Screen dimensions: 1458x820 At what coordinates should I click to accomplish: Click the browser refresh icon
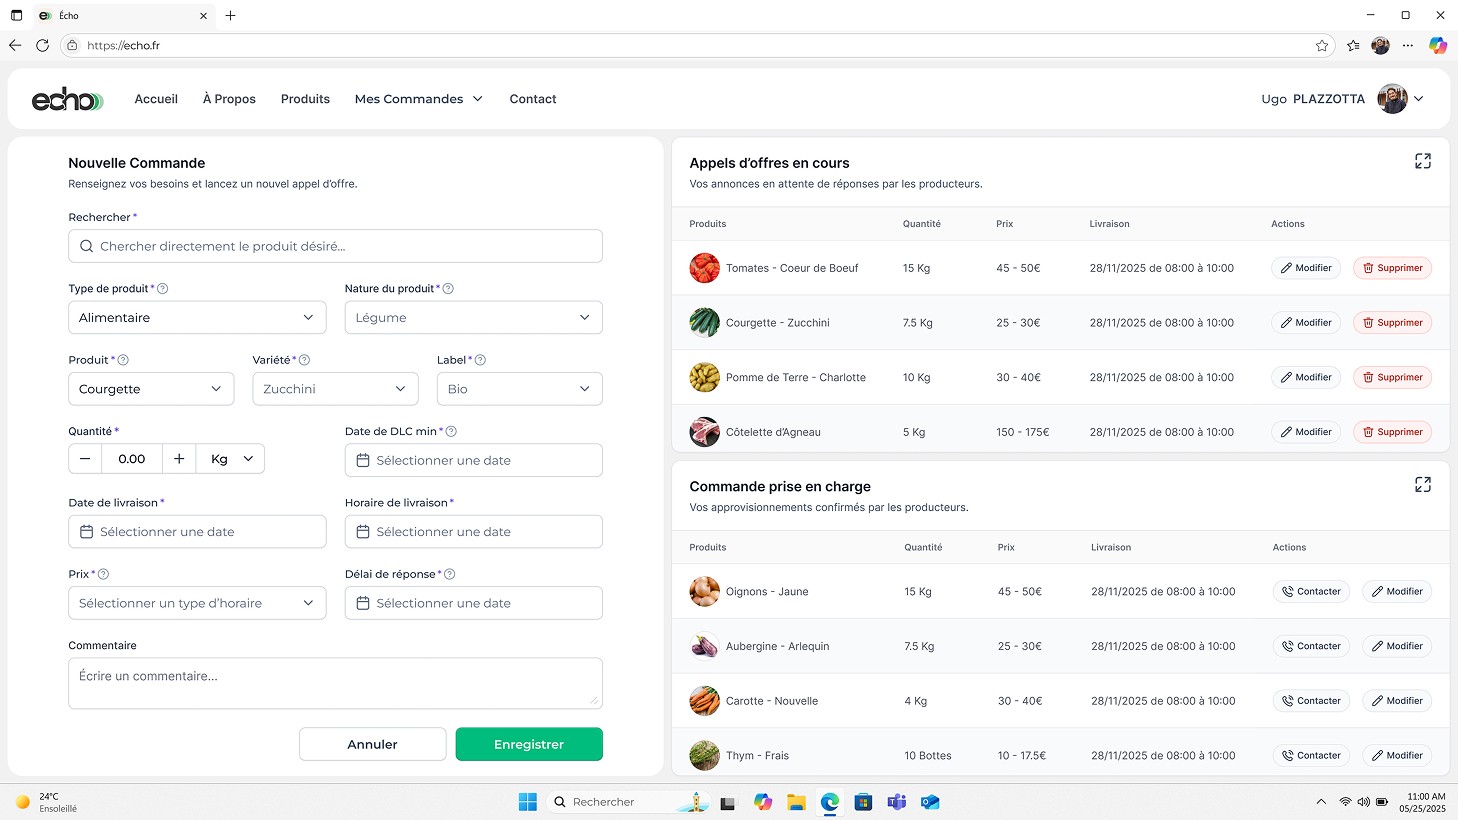point(42,45)
